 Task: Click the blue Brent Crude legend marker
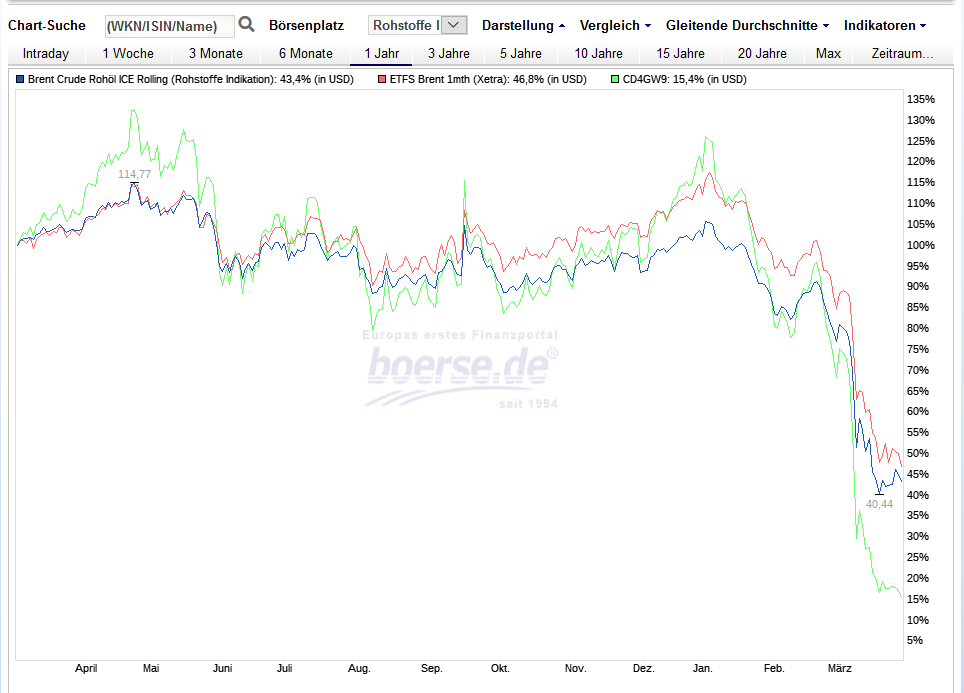[18, 77]
